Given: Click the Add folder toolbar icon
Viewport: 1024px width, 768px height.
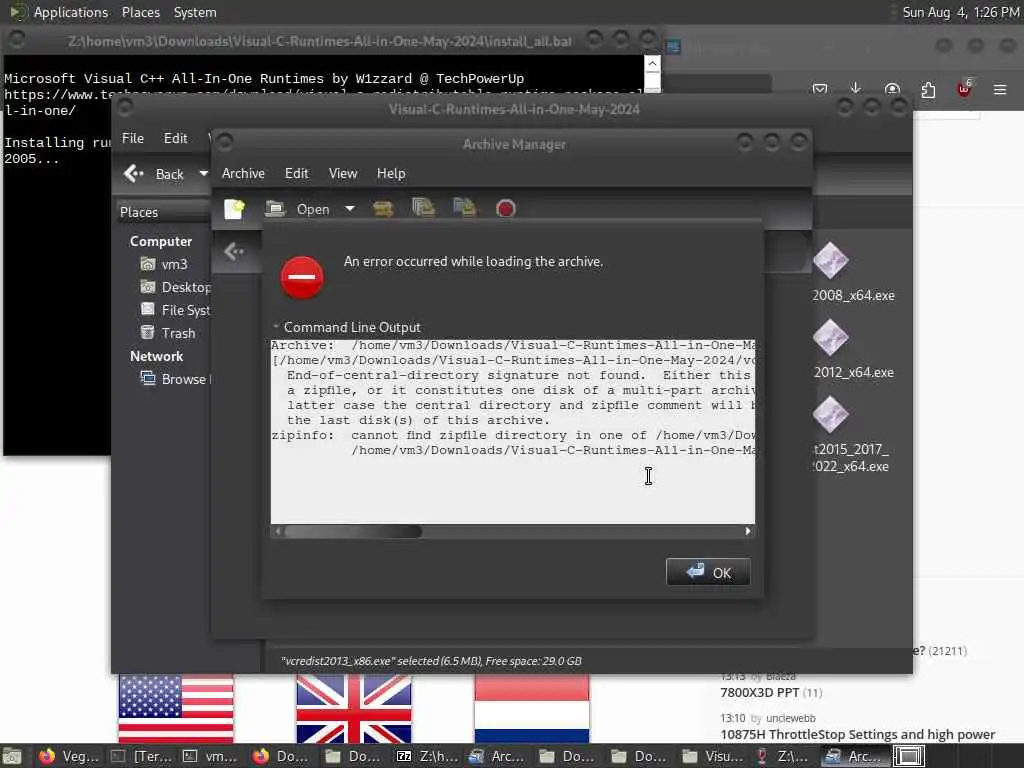Looking at the screenshot, I should (x=464, y=208).
